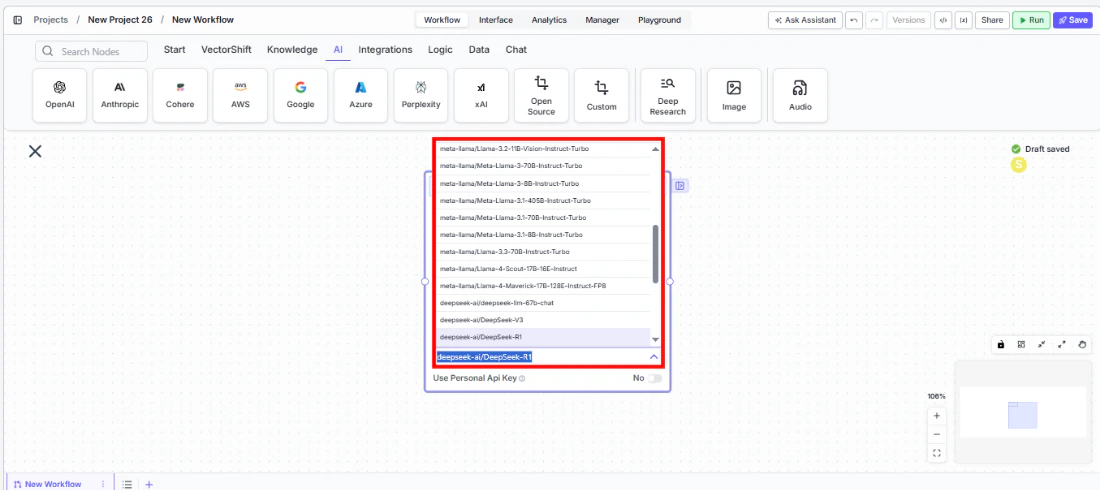
Task: Add an Image node
Action: click(734, 95)
